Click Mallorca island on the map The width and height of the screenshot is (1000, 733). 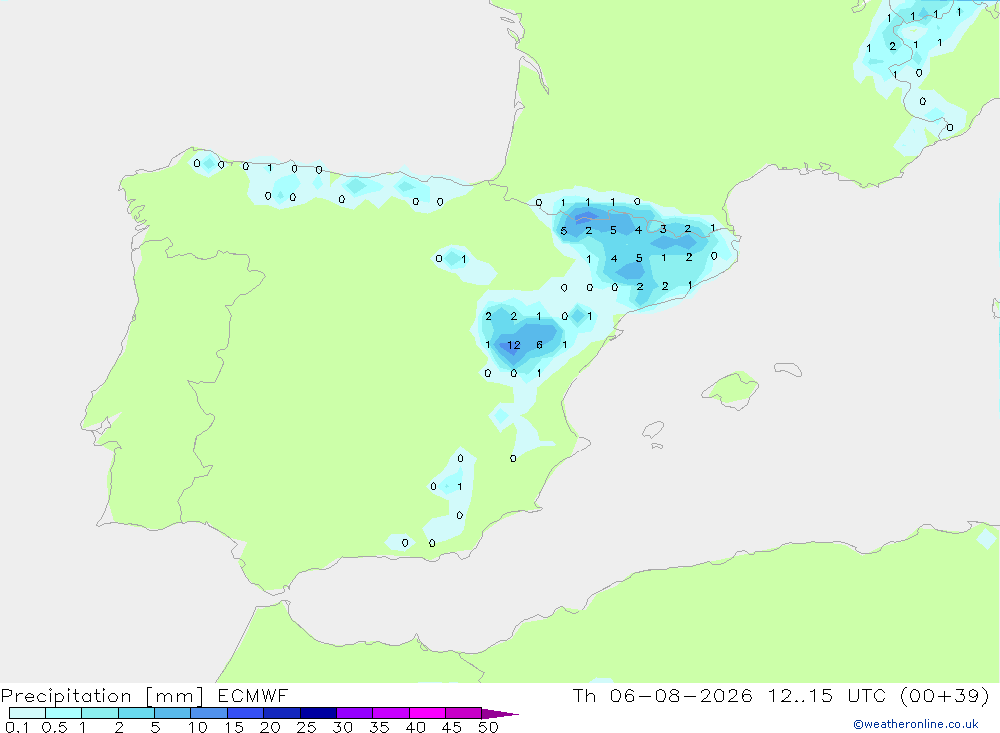coord(731,388)
